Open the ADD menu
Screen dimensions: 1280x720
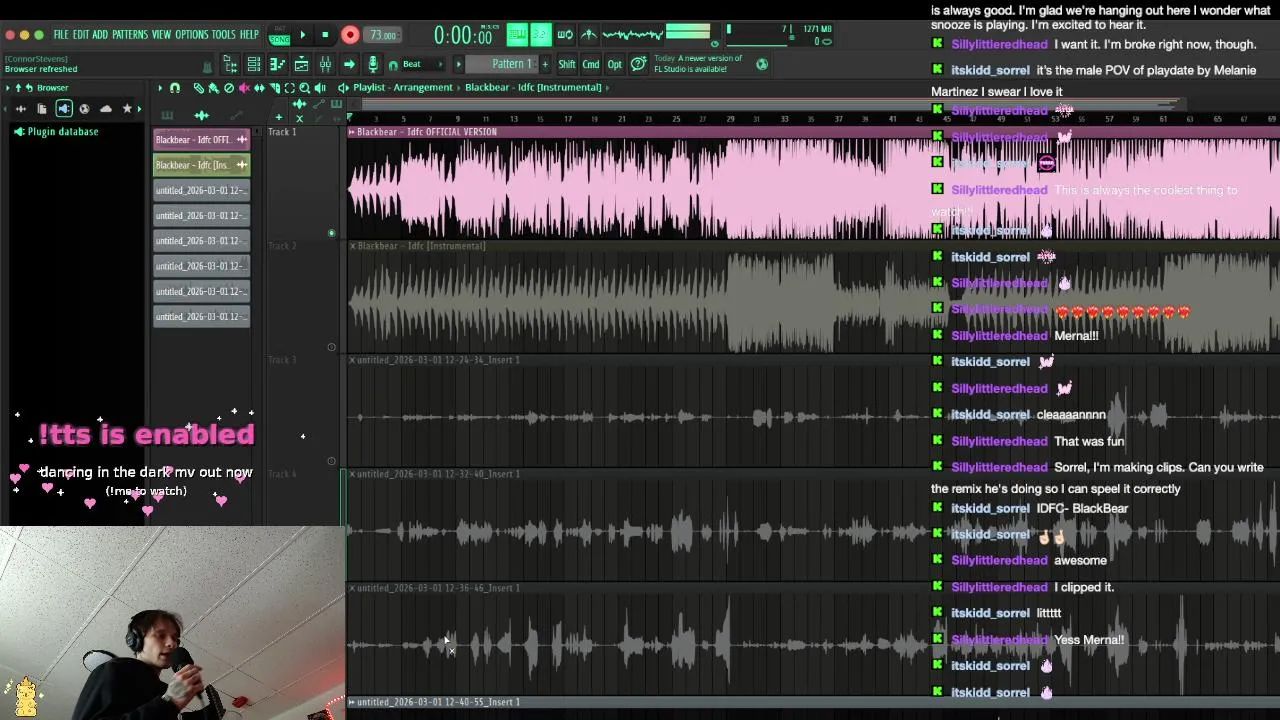click(100, 35)
